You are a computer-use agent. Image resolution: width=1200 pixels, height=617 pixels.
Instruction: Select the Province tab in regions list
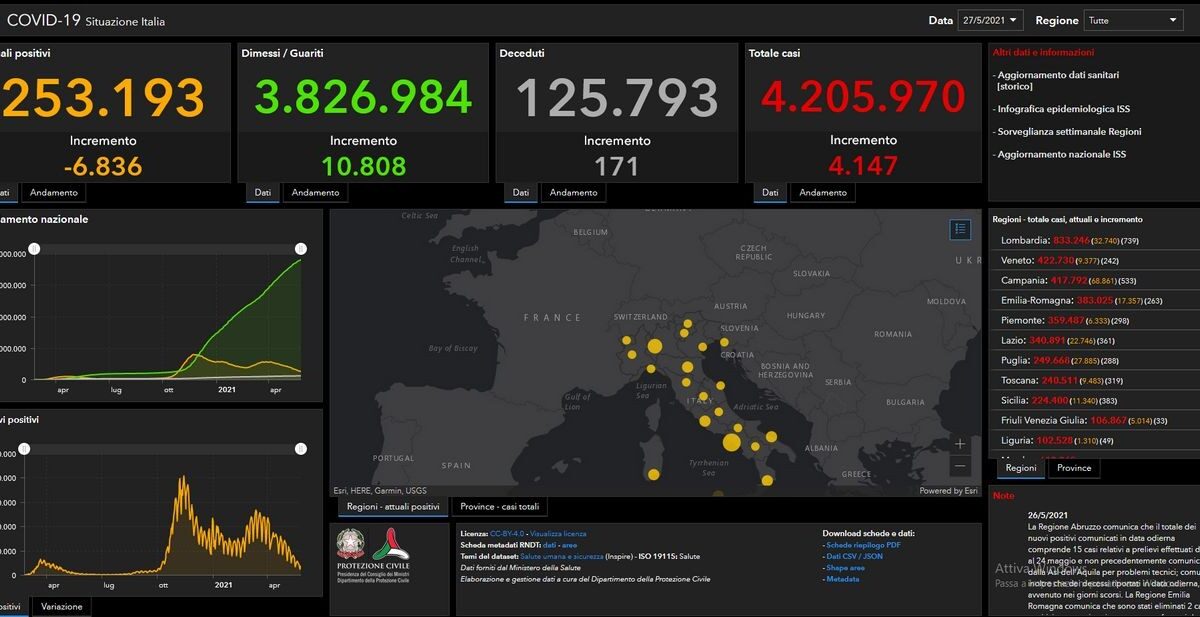(1073, 468)
